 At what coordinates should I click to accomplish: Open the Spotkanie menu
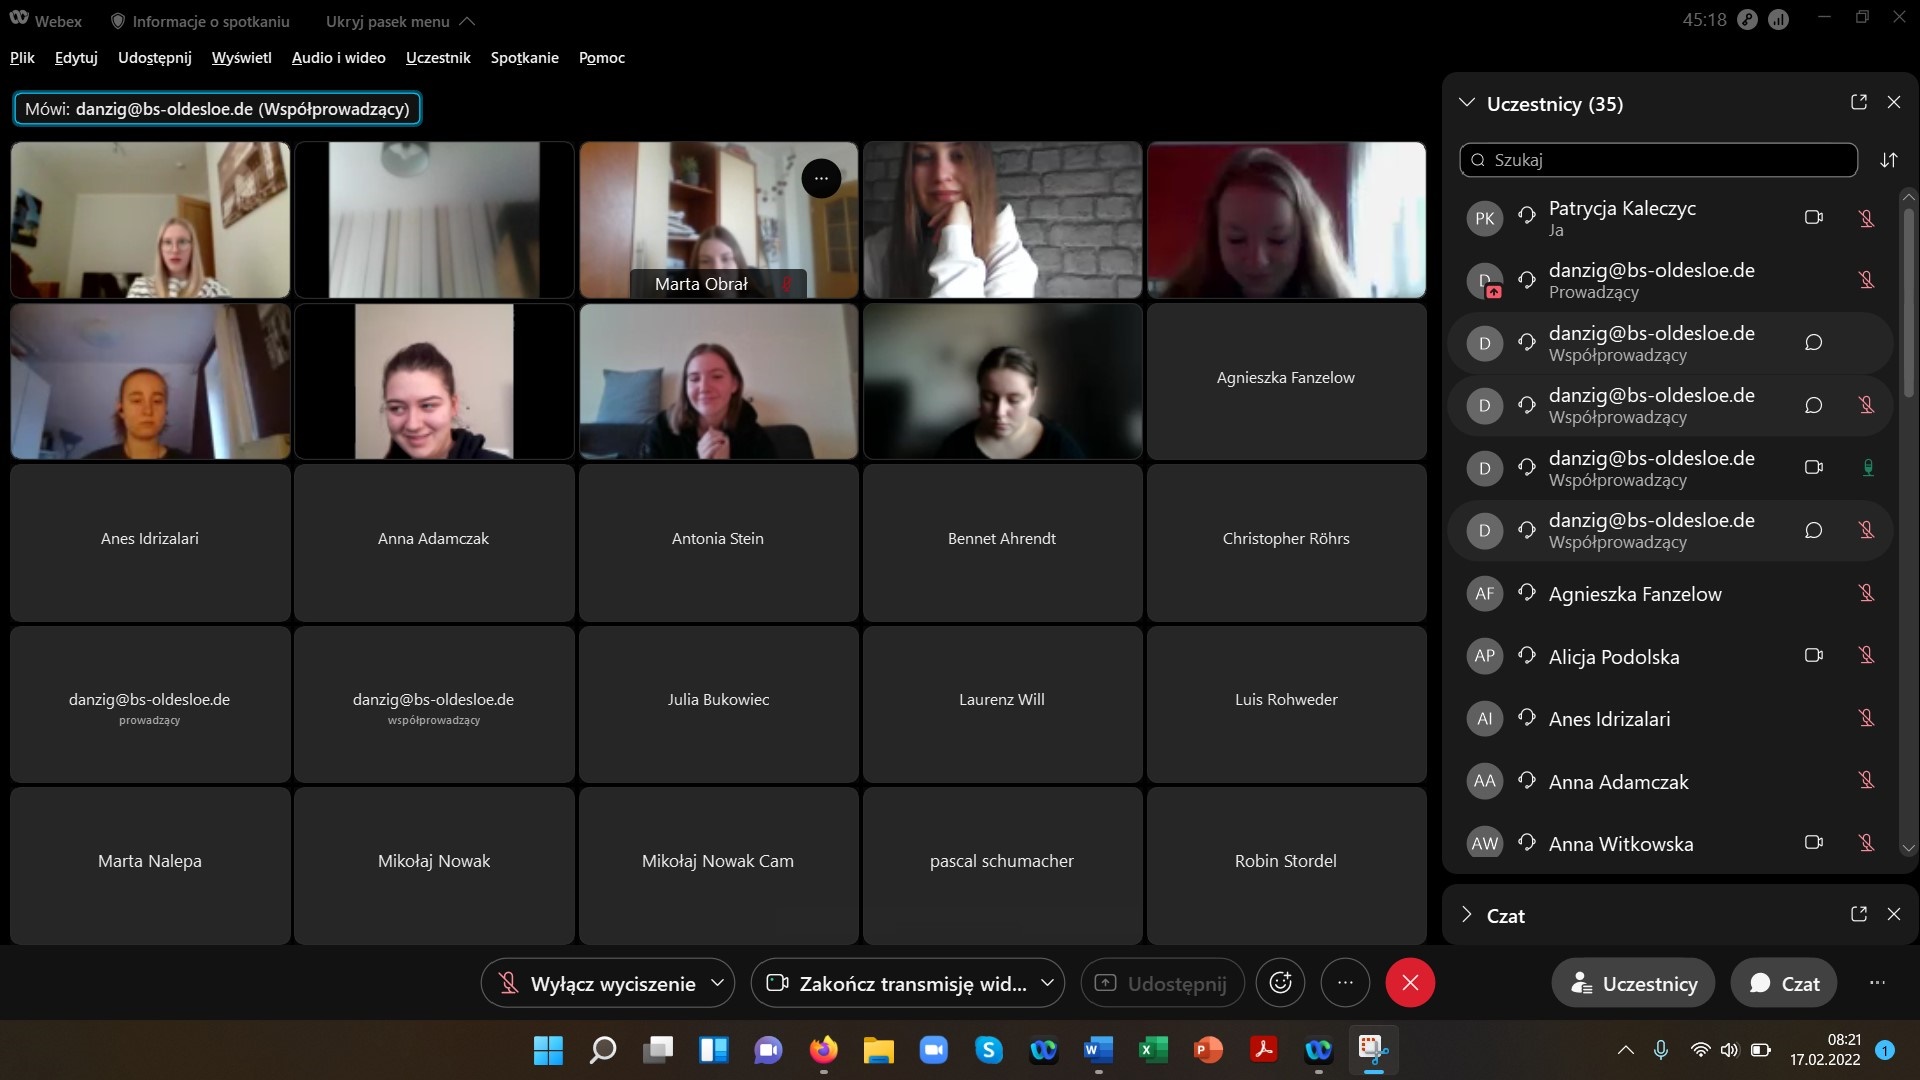[524, 58]
